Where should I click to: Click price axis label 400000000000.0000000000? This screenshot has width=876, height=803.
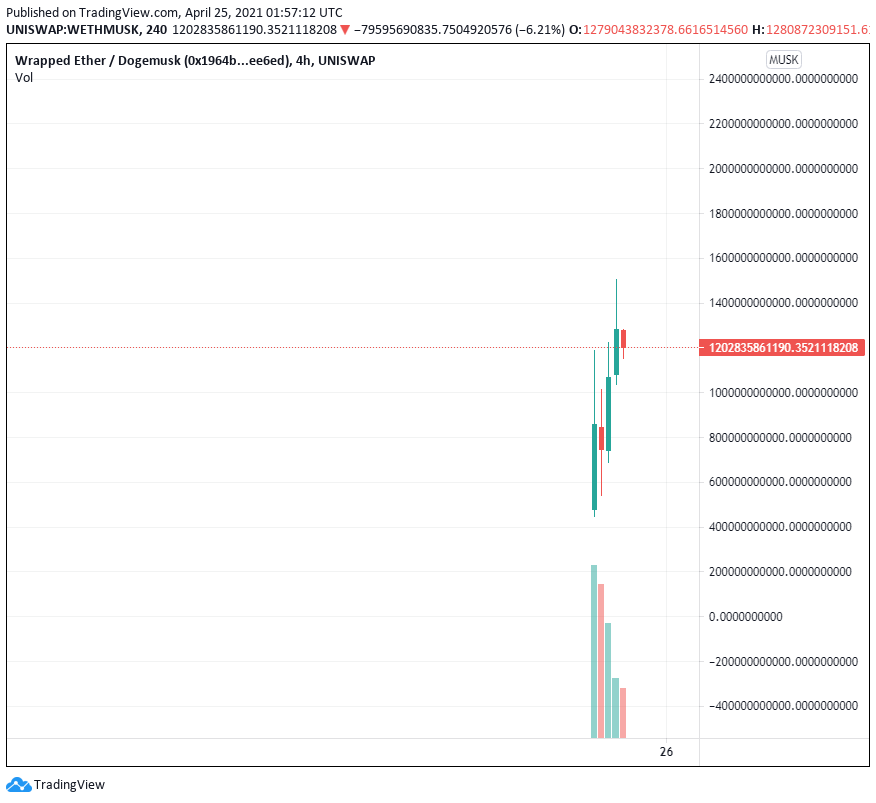pos(780,526)
